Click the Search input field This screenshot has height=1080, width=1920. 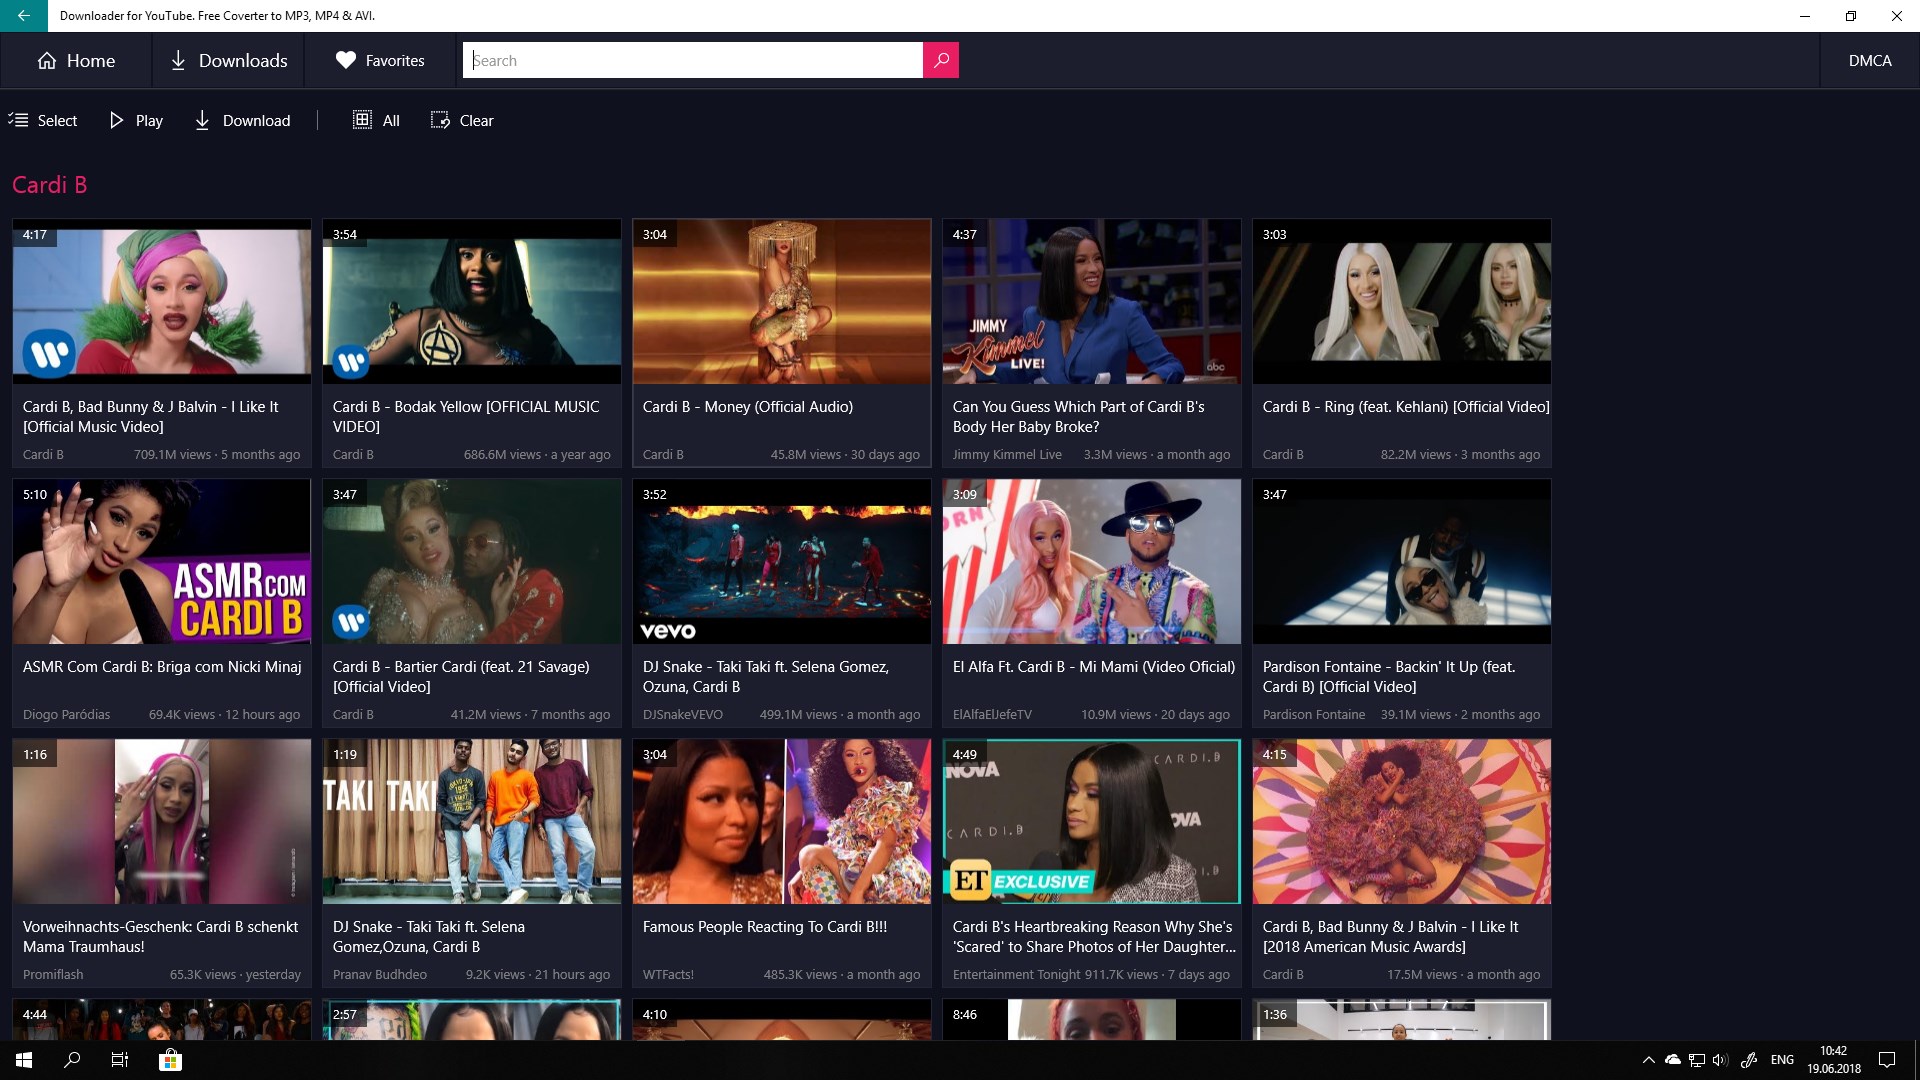point(693,60)
